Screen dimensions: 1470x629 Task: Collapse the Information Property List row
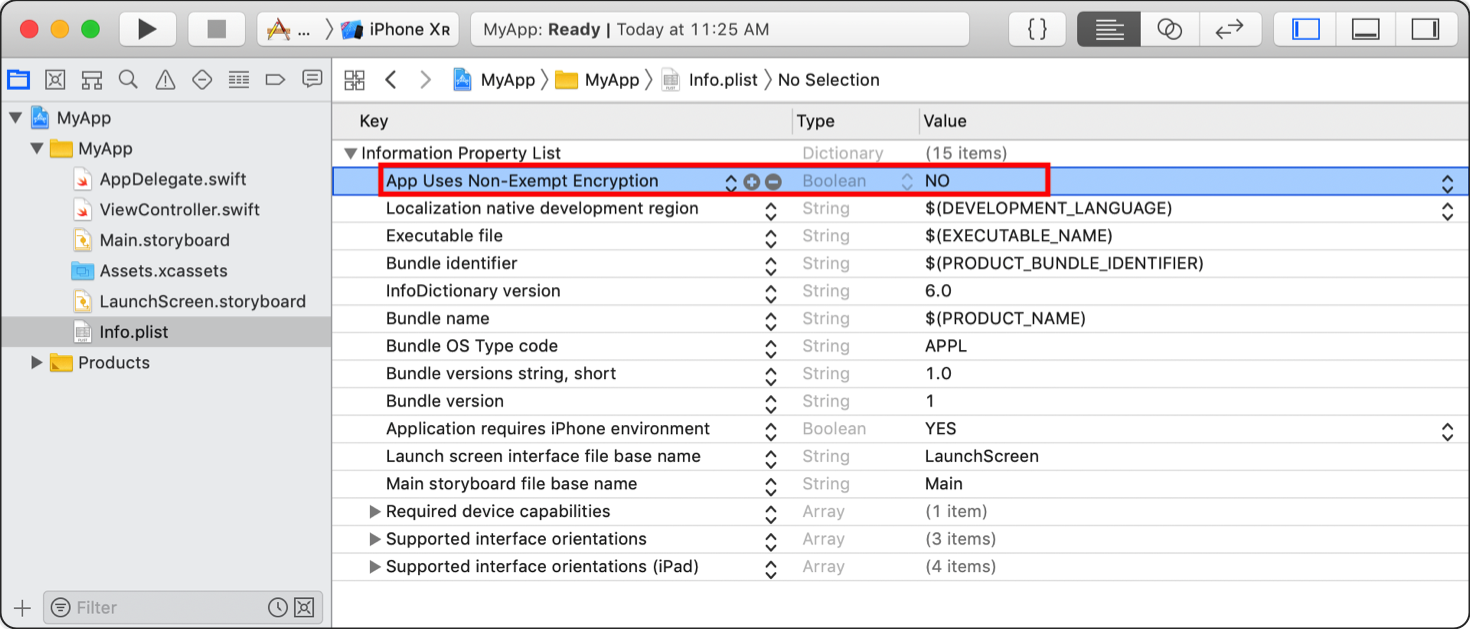pos(350,154)
